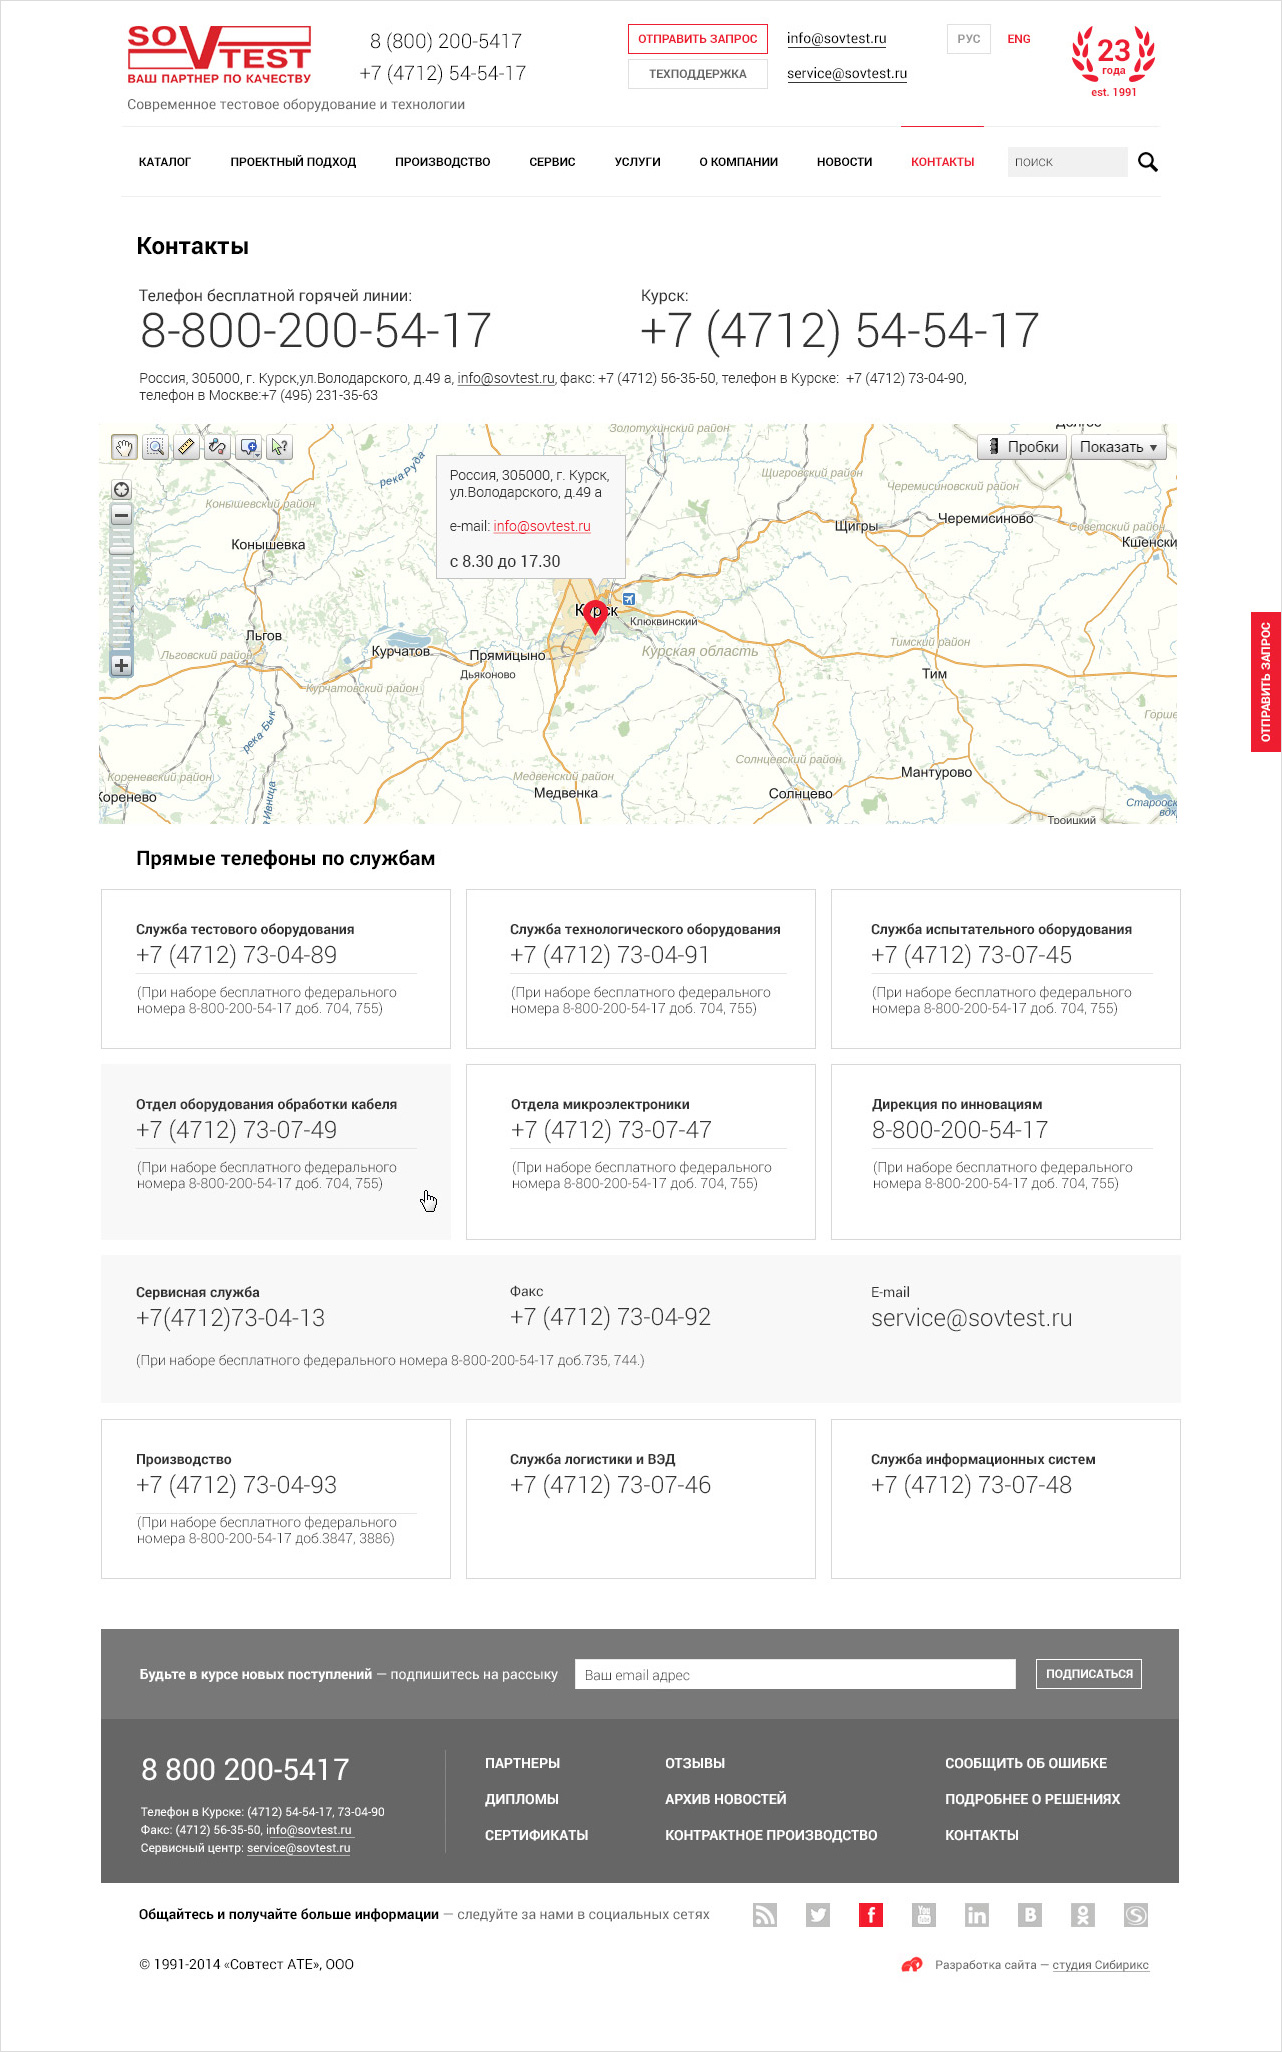Open the VKontakte social icon
This screenshot has width=1282, height=2052.
coord(1030,1914)
